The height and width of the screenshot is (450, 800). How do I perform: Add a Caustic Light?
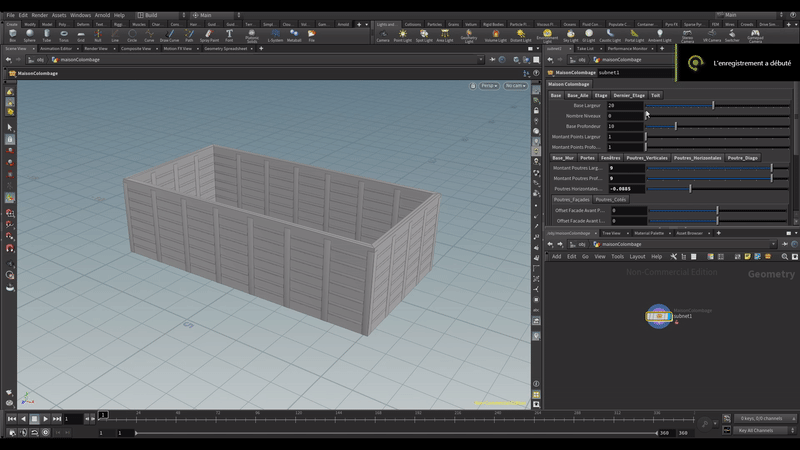[610, 35]
